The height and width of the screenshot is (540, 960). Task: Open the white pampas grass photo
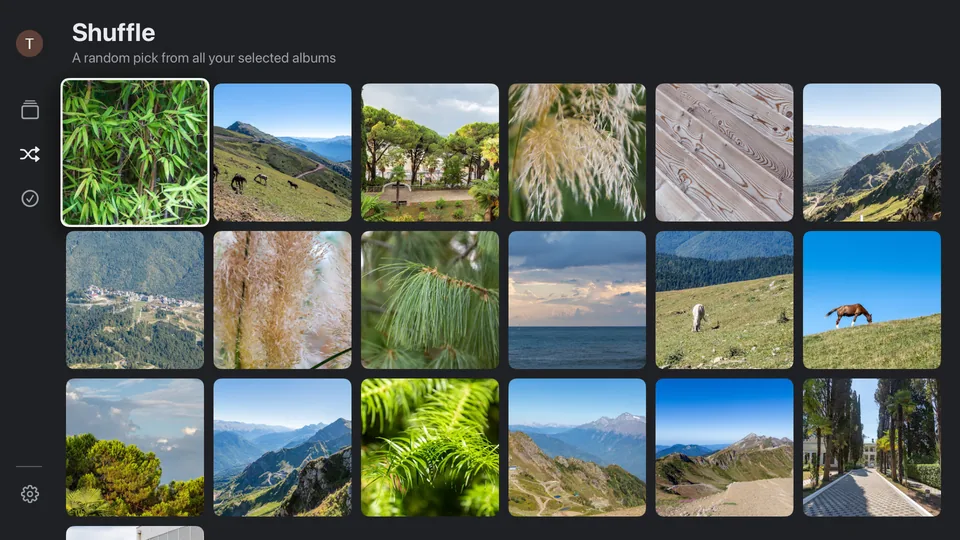coord(577,152)
